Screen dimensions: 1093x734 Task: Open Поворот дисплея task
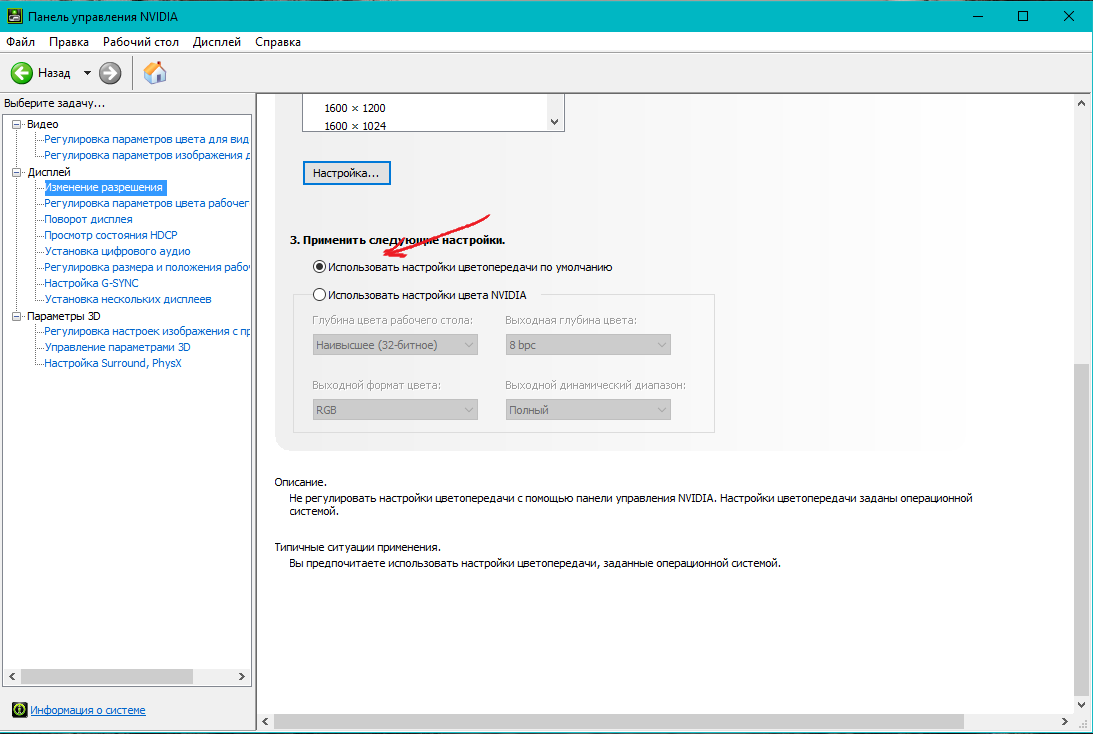tap(89, 220)
